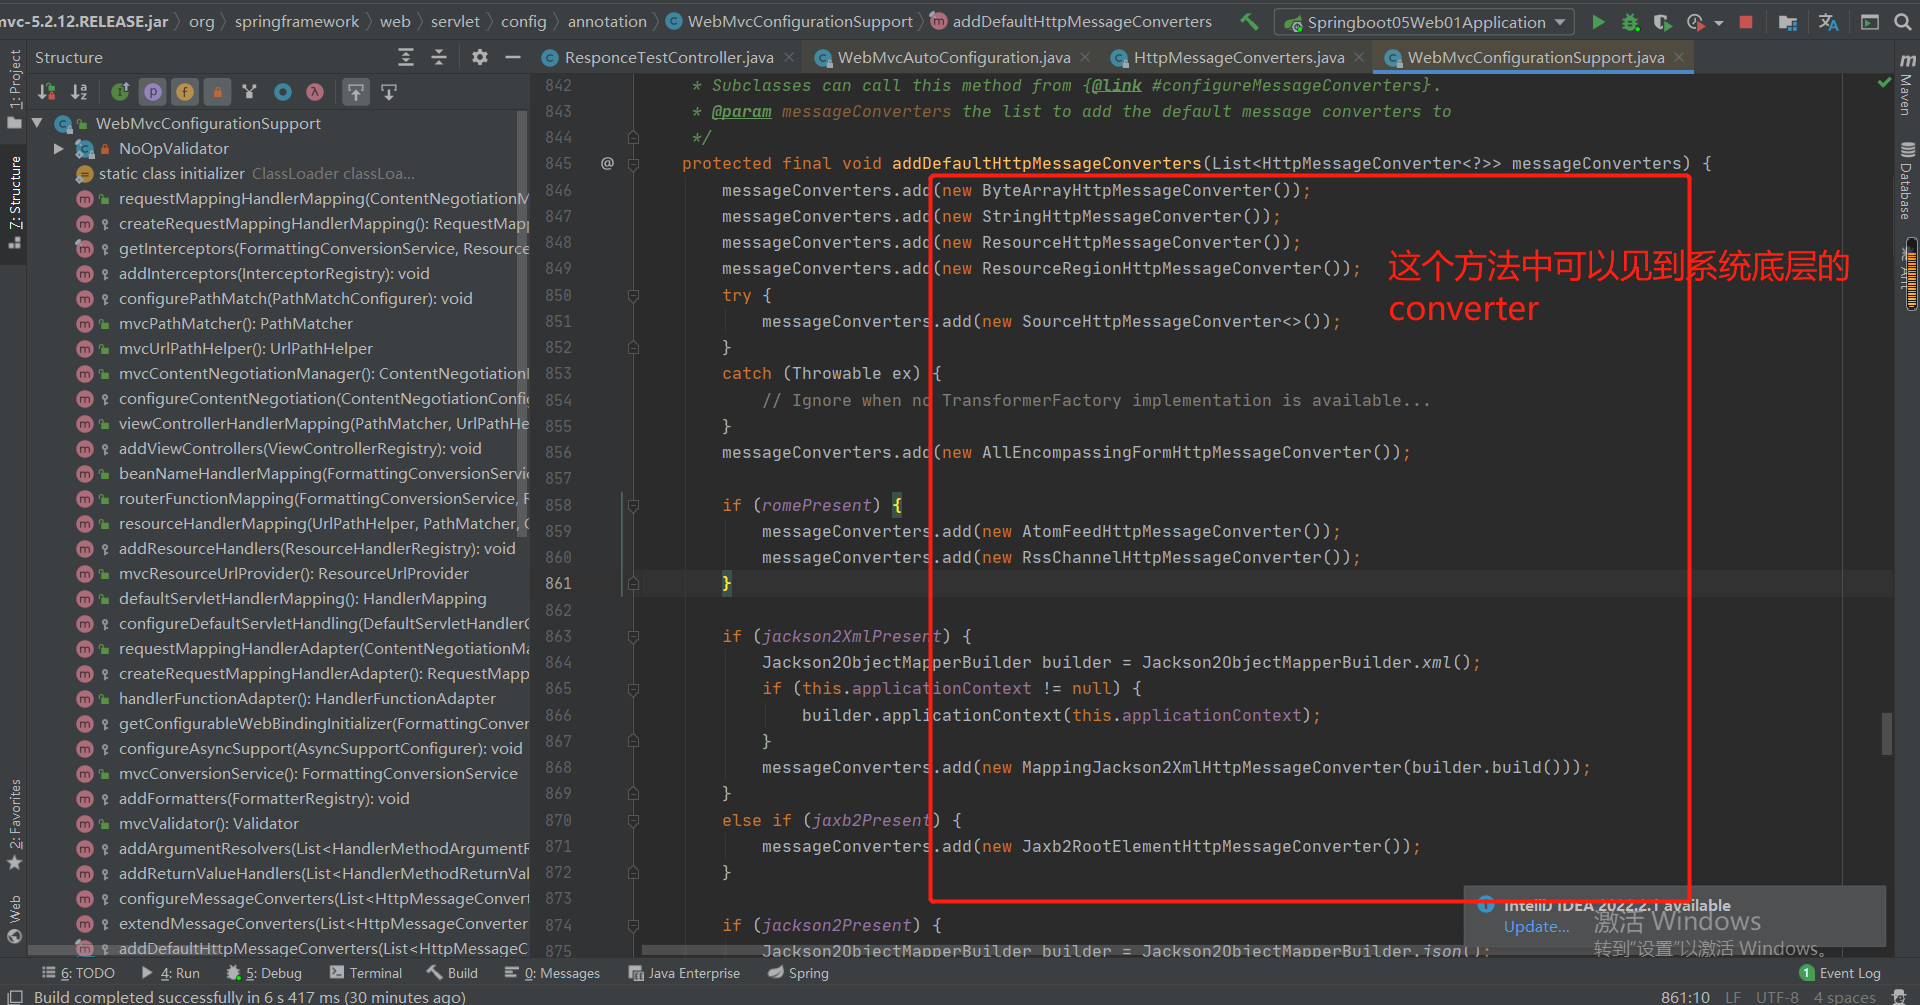Toggle Autoscroll from Source
The width and height of the screenshot is (1920, 1005).
[389, 92]
